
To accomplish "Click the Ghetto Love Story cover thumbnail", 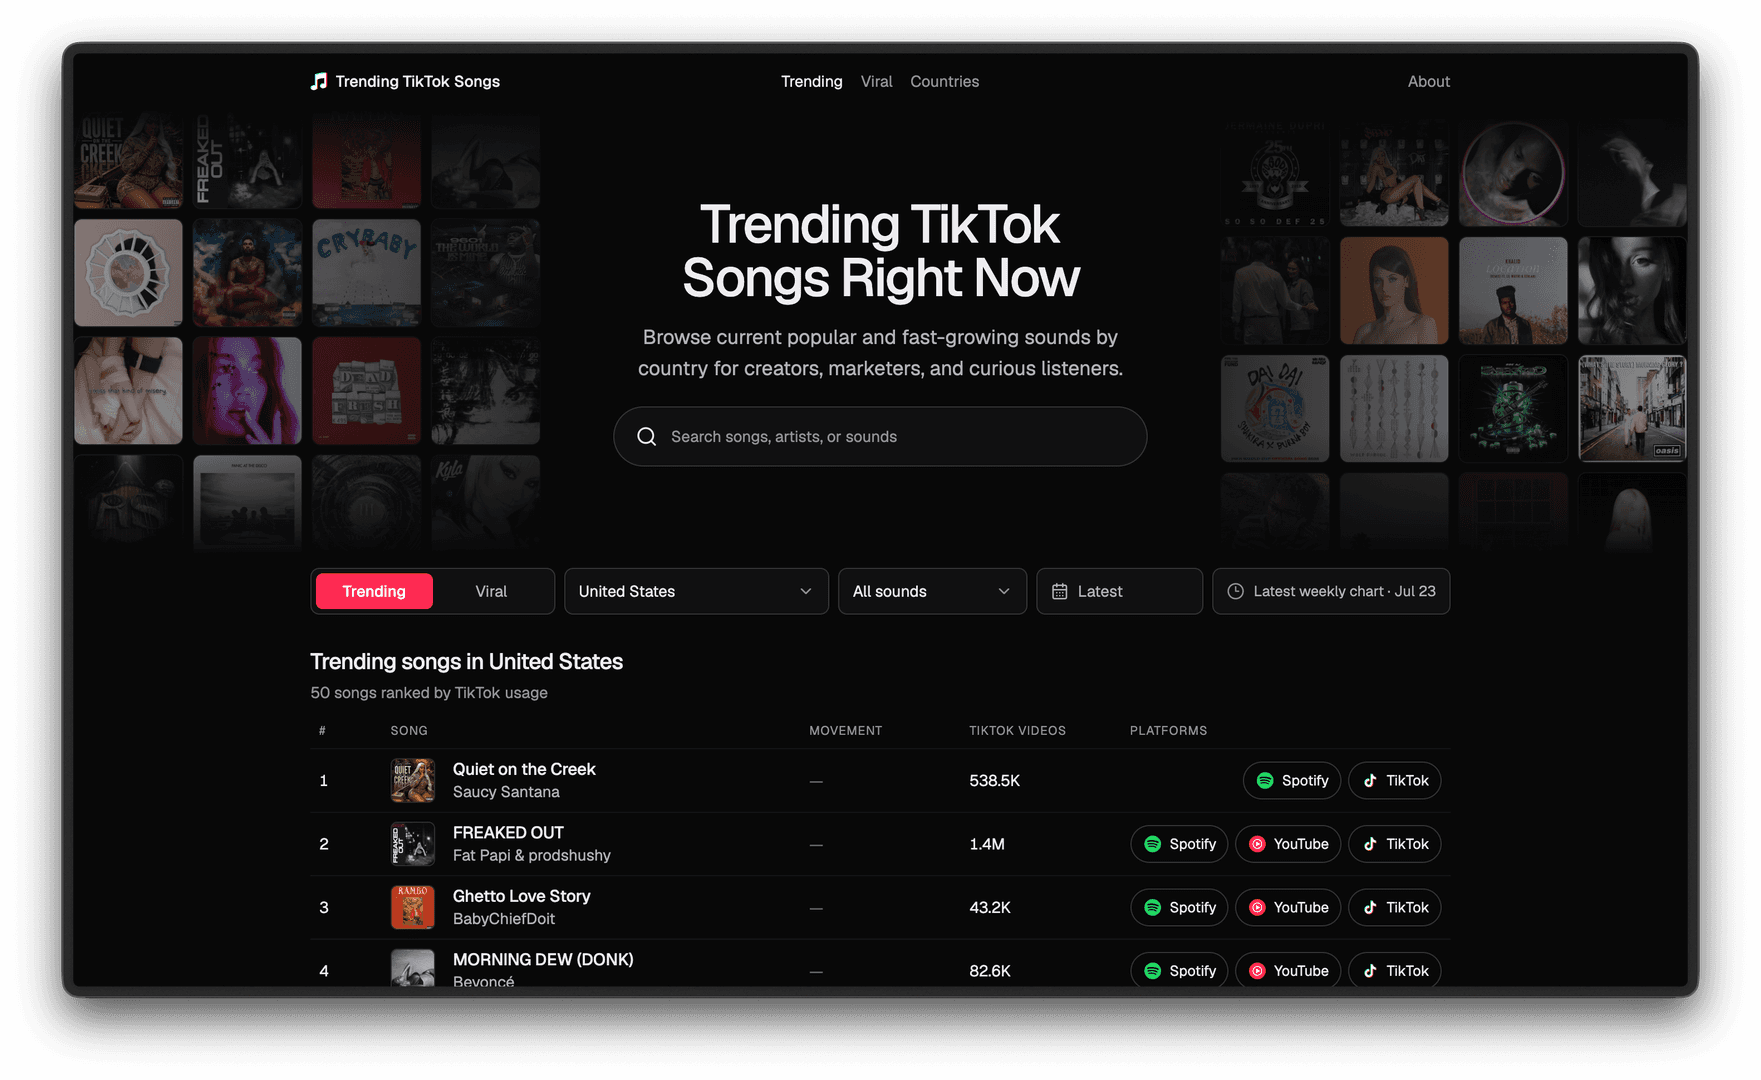I will [x=413, y=908].
